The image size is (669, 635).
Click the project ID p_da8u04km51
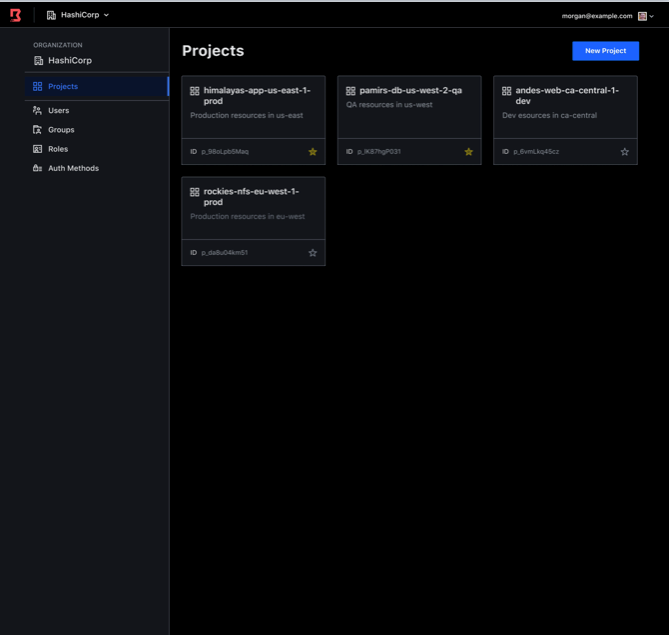tap(224, 253)
